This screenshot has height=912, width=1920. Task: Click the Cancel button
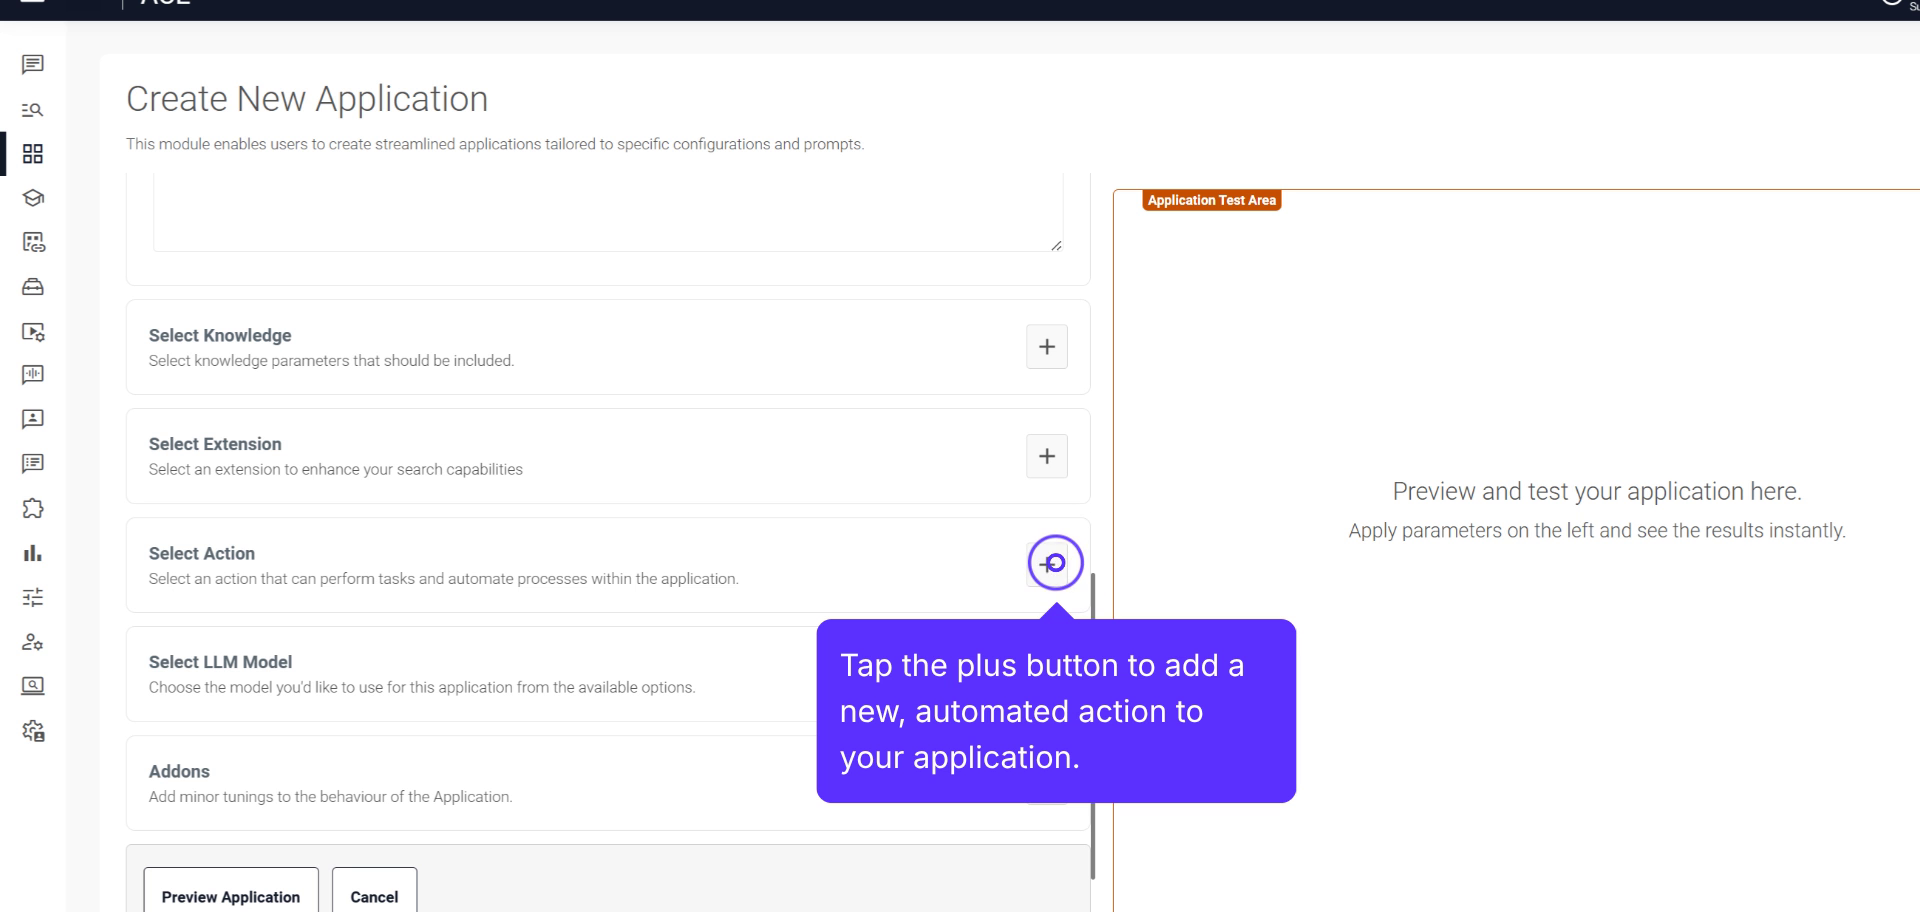pos(374,897)
